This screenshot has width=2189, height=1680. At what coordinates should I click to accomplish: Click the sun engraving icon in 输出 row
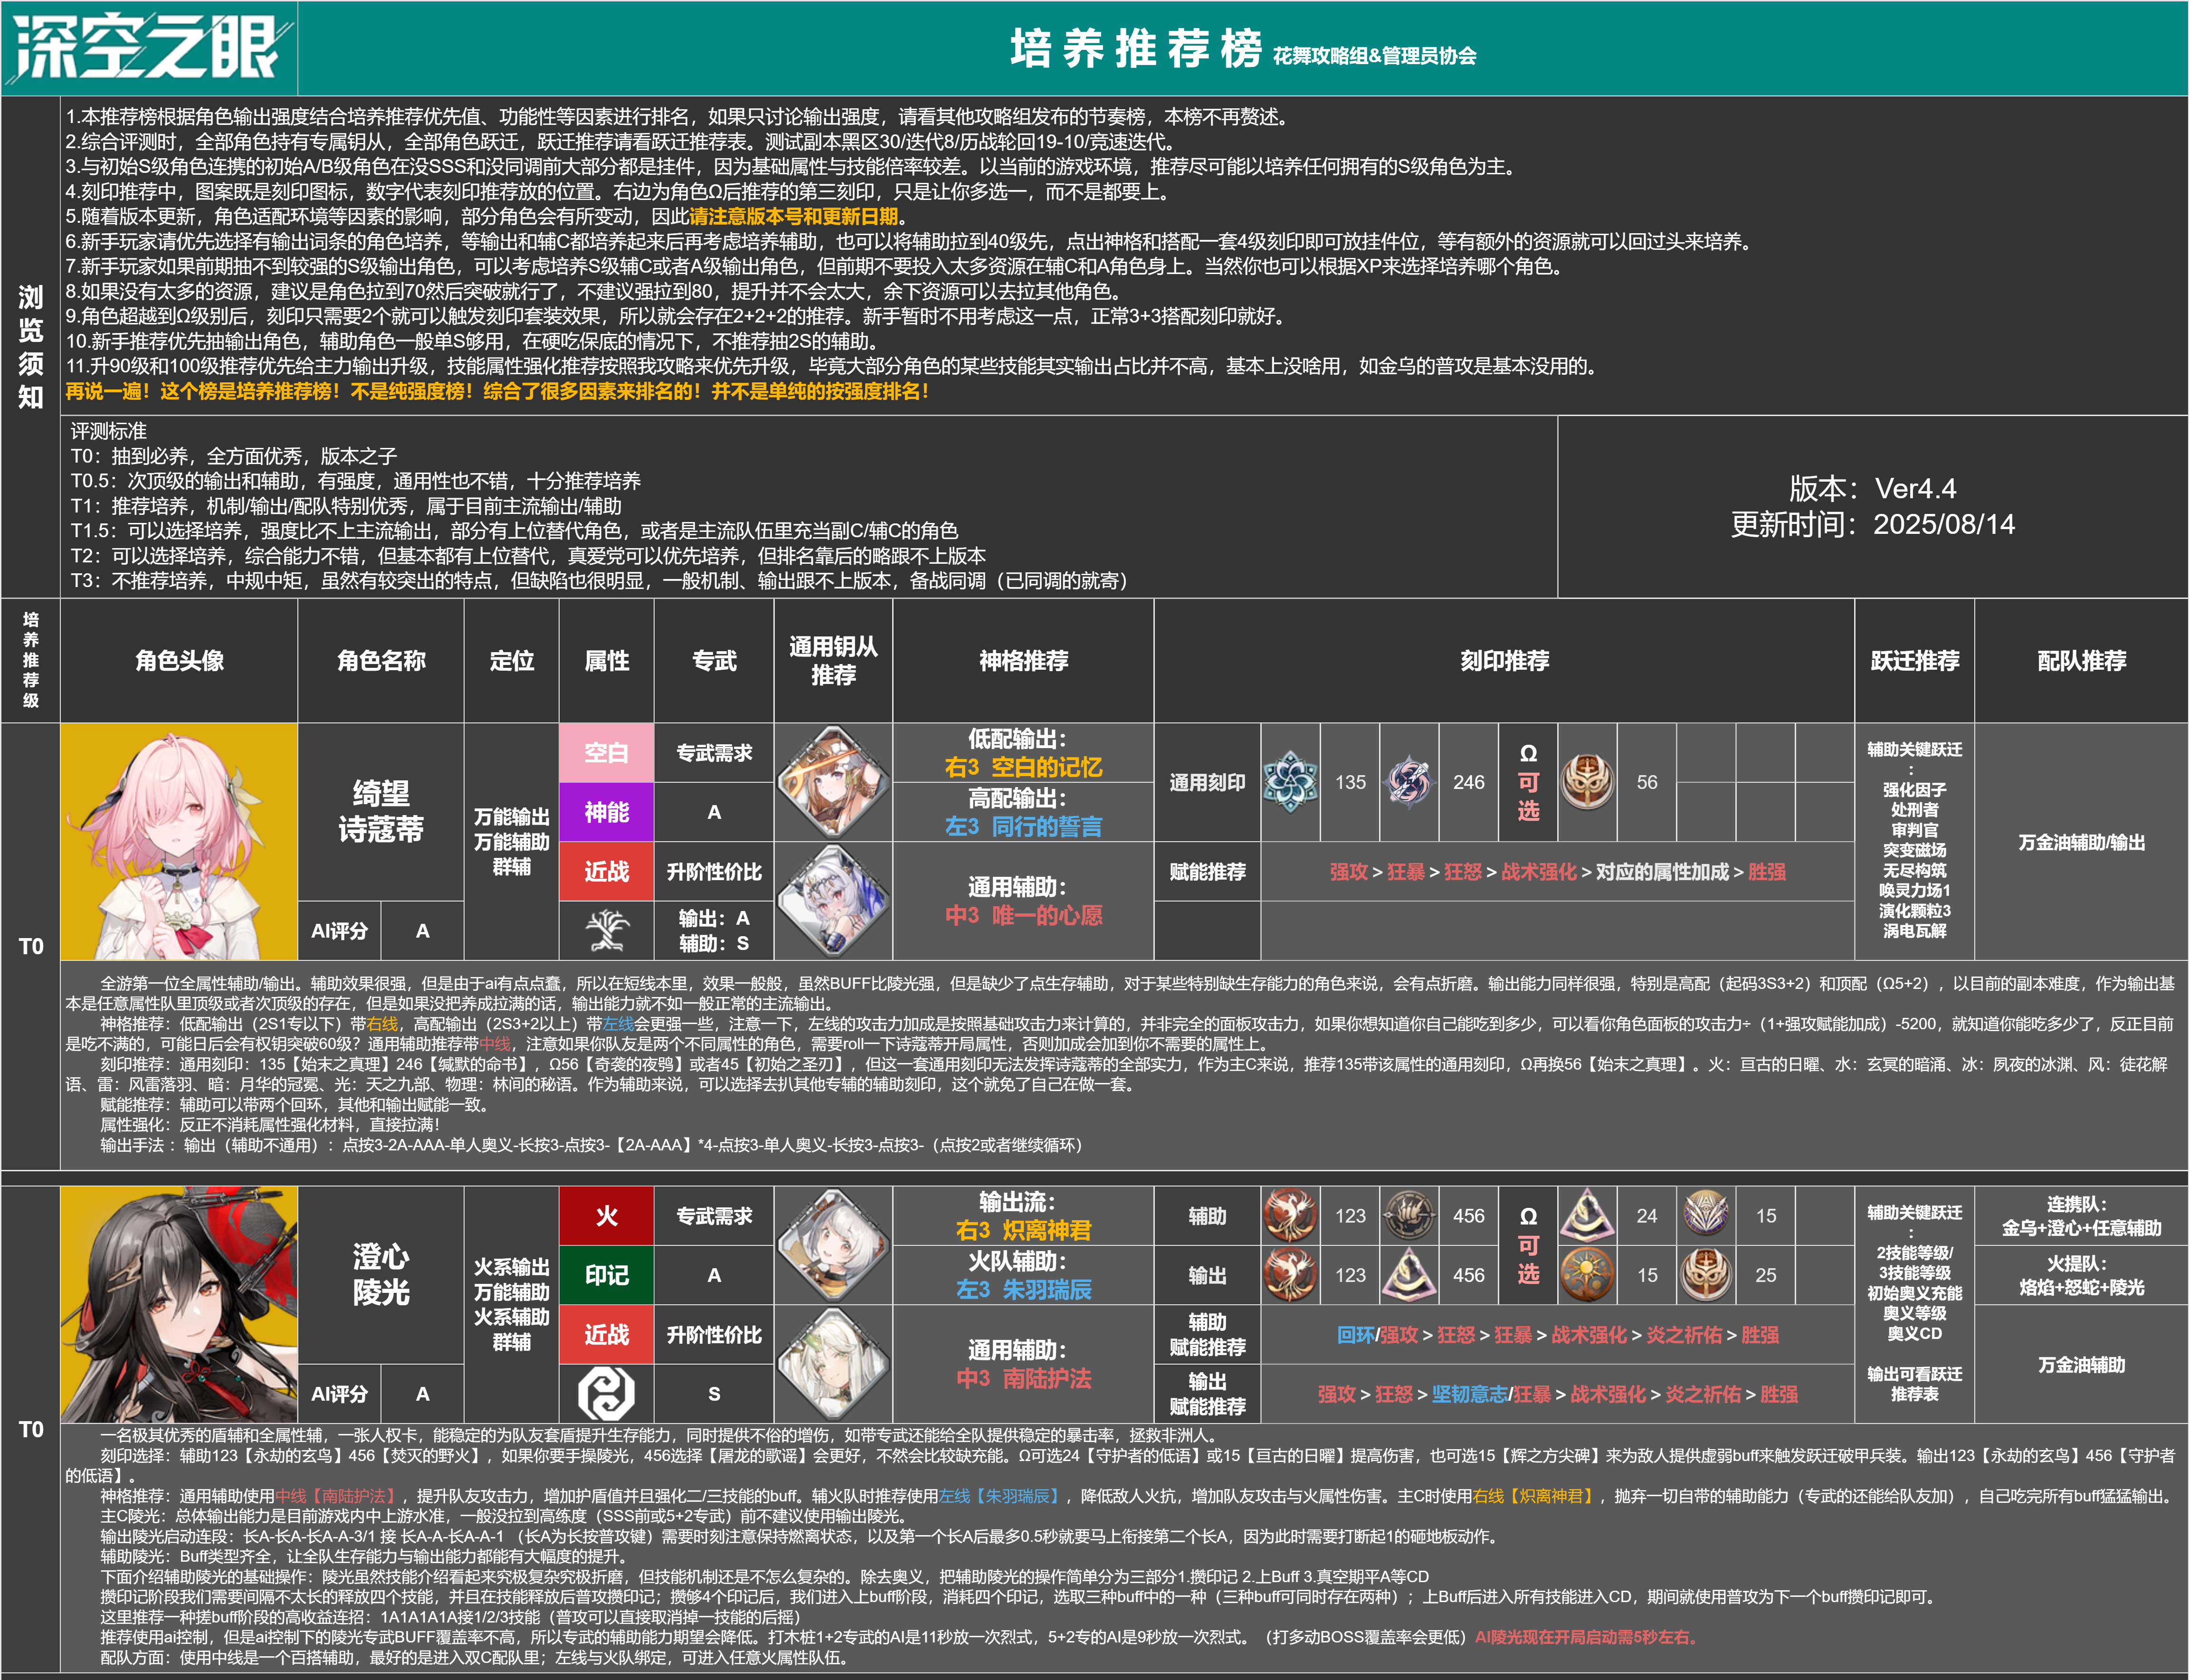[1587, 1274]
